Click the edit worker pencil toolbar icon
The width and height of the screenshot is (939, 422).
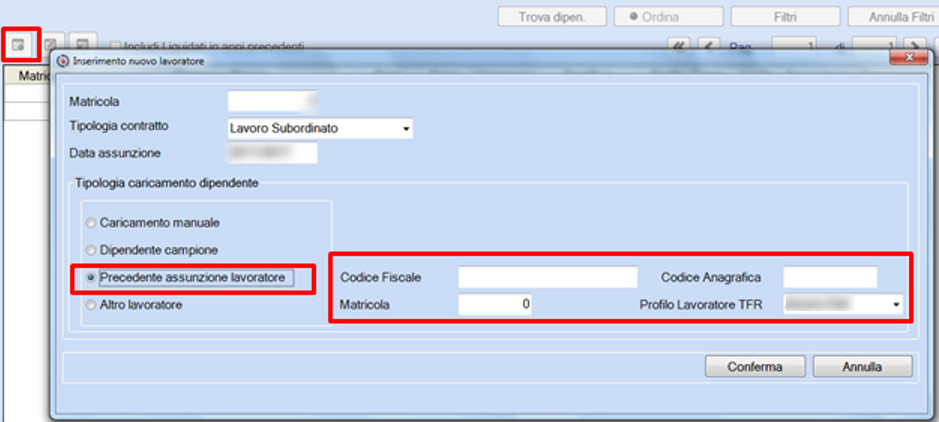pyautogui.click(x=52, y=44)
